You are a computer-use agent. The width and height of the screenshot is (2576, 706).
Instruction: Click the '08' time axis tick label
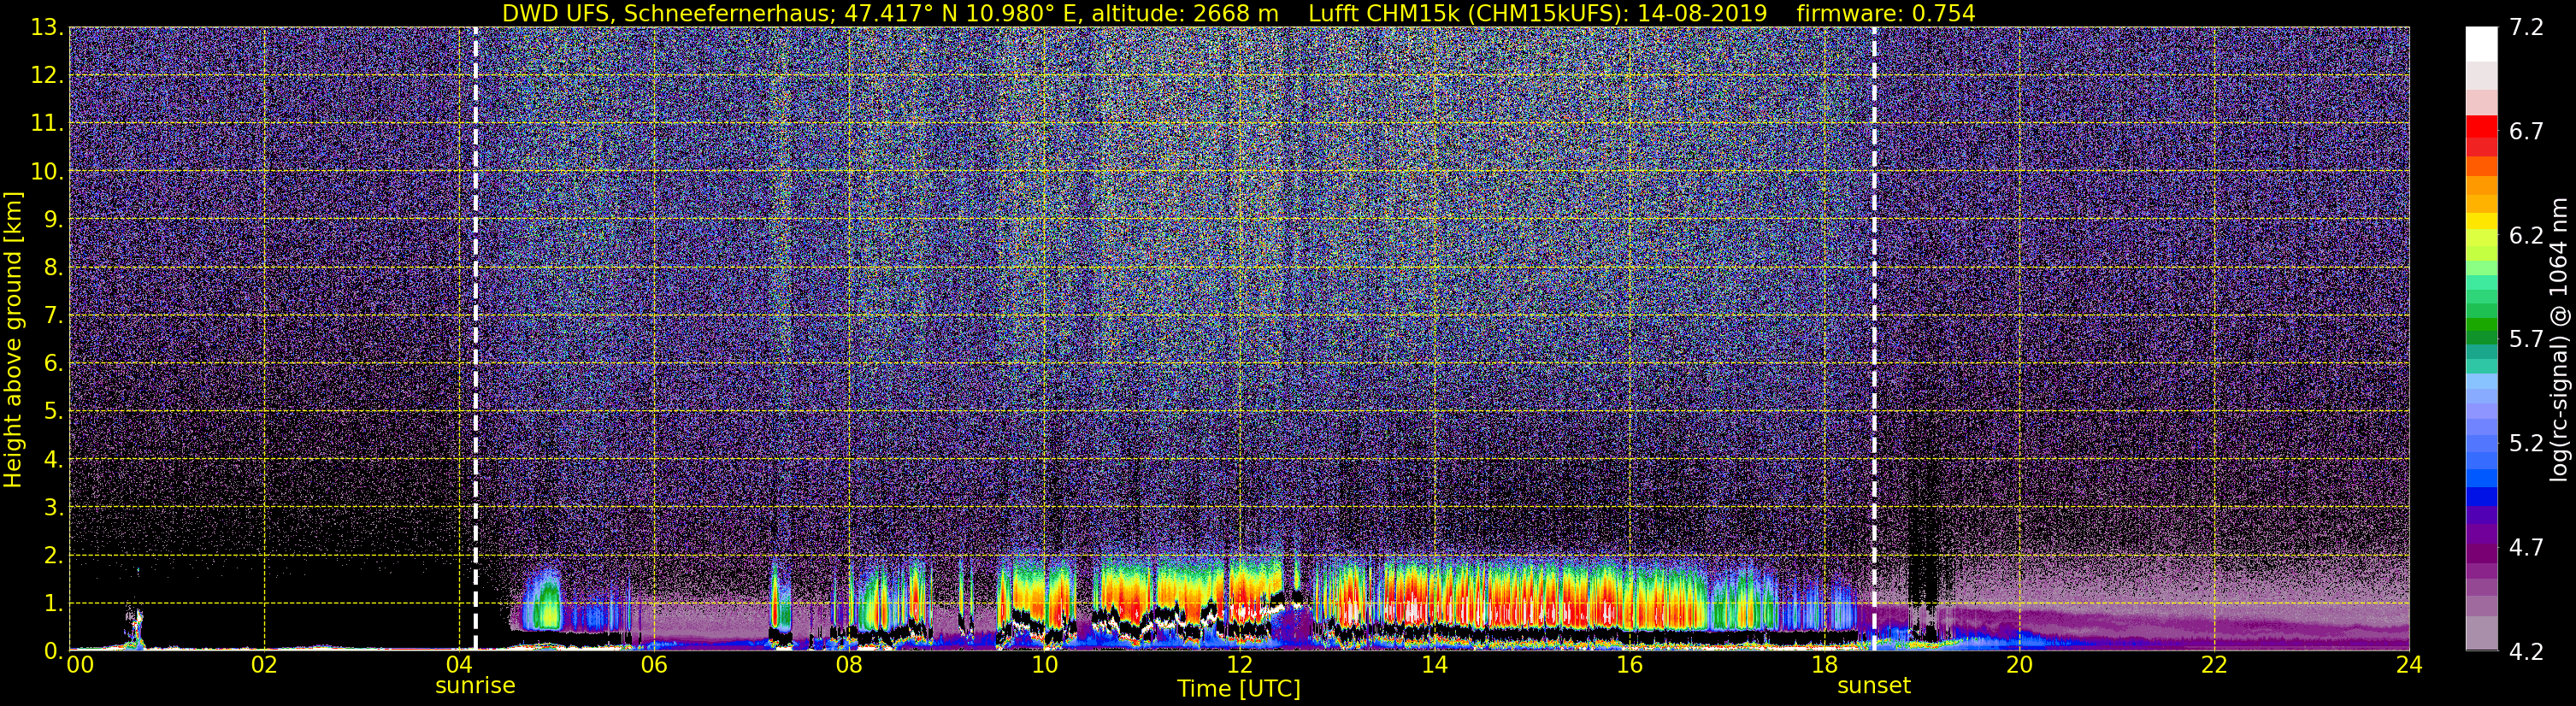849,666
